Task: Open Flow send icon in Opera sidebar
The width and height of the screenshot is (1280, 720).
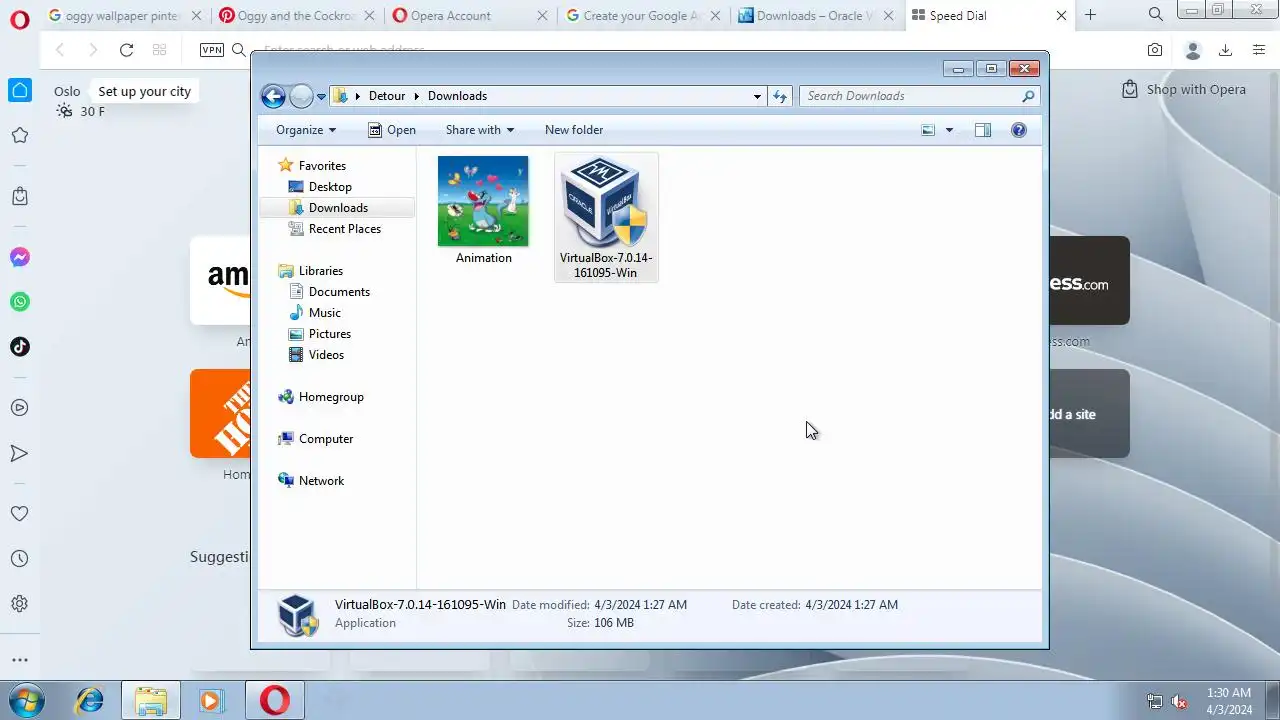Action: point(19,453)
